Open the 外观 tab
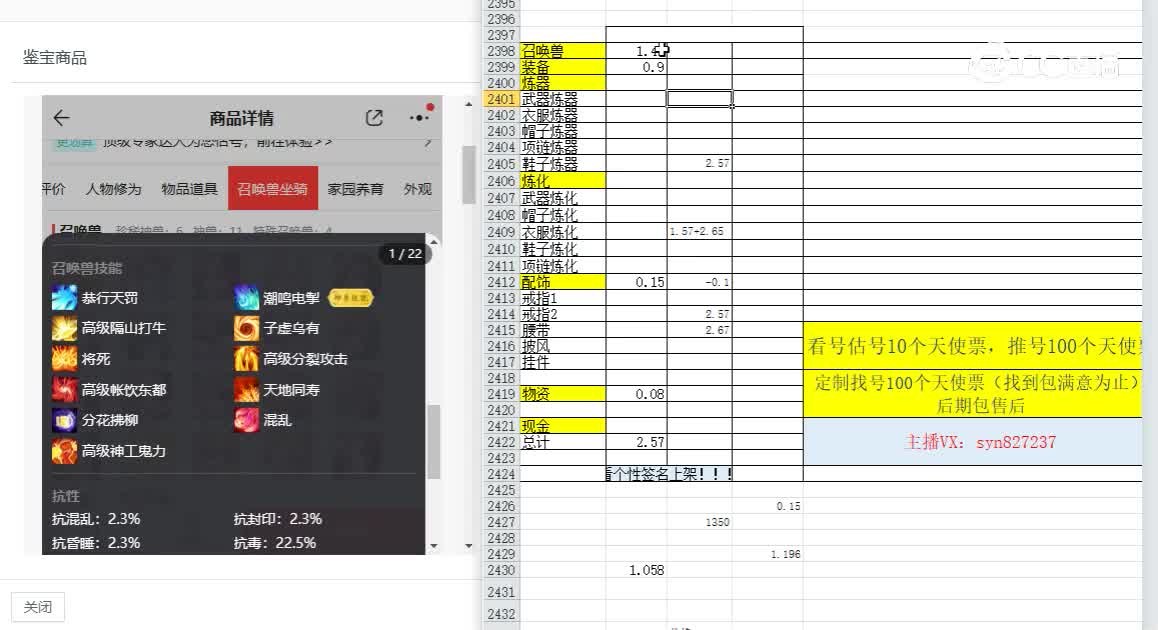Viewport: 1158px width, 630px height. point(418,188)
